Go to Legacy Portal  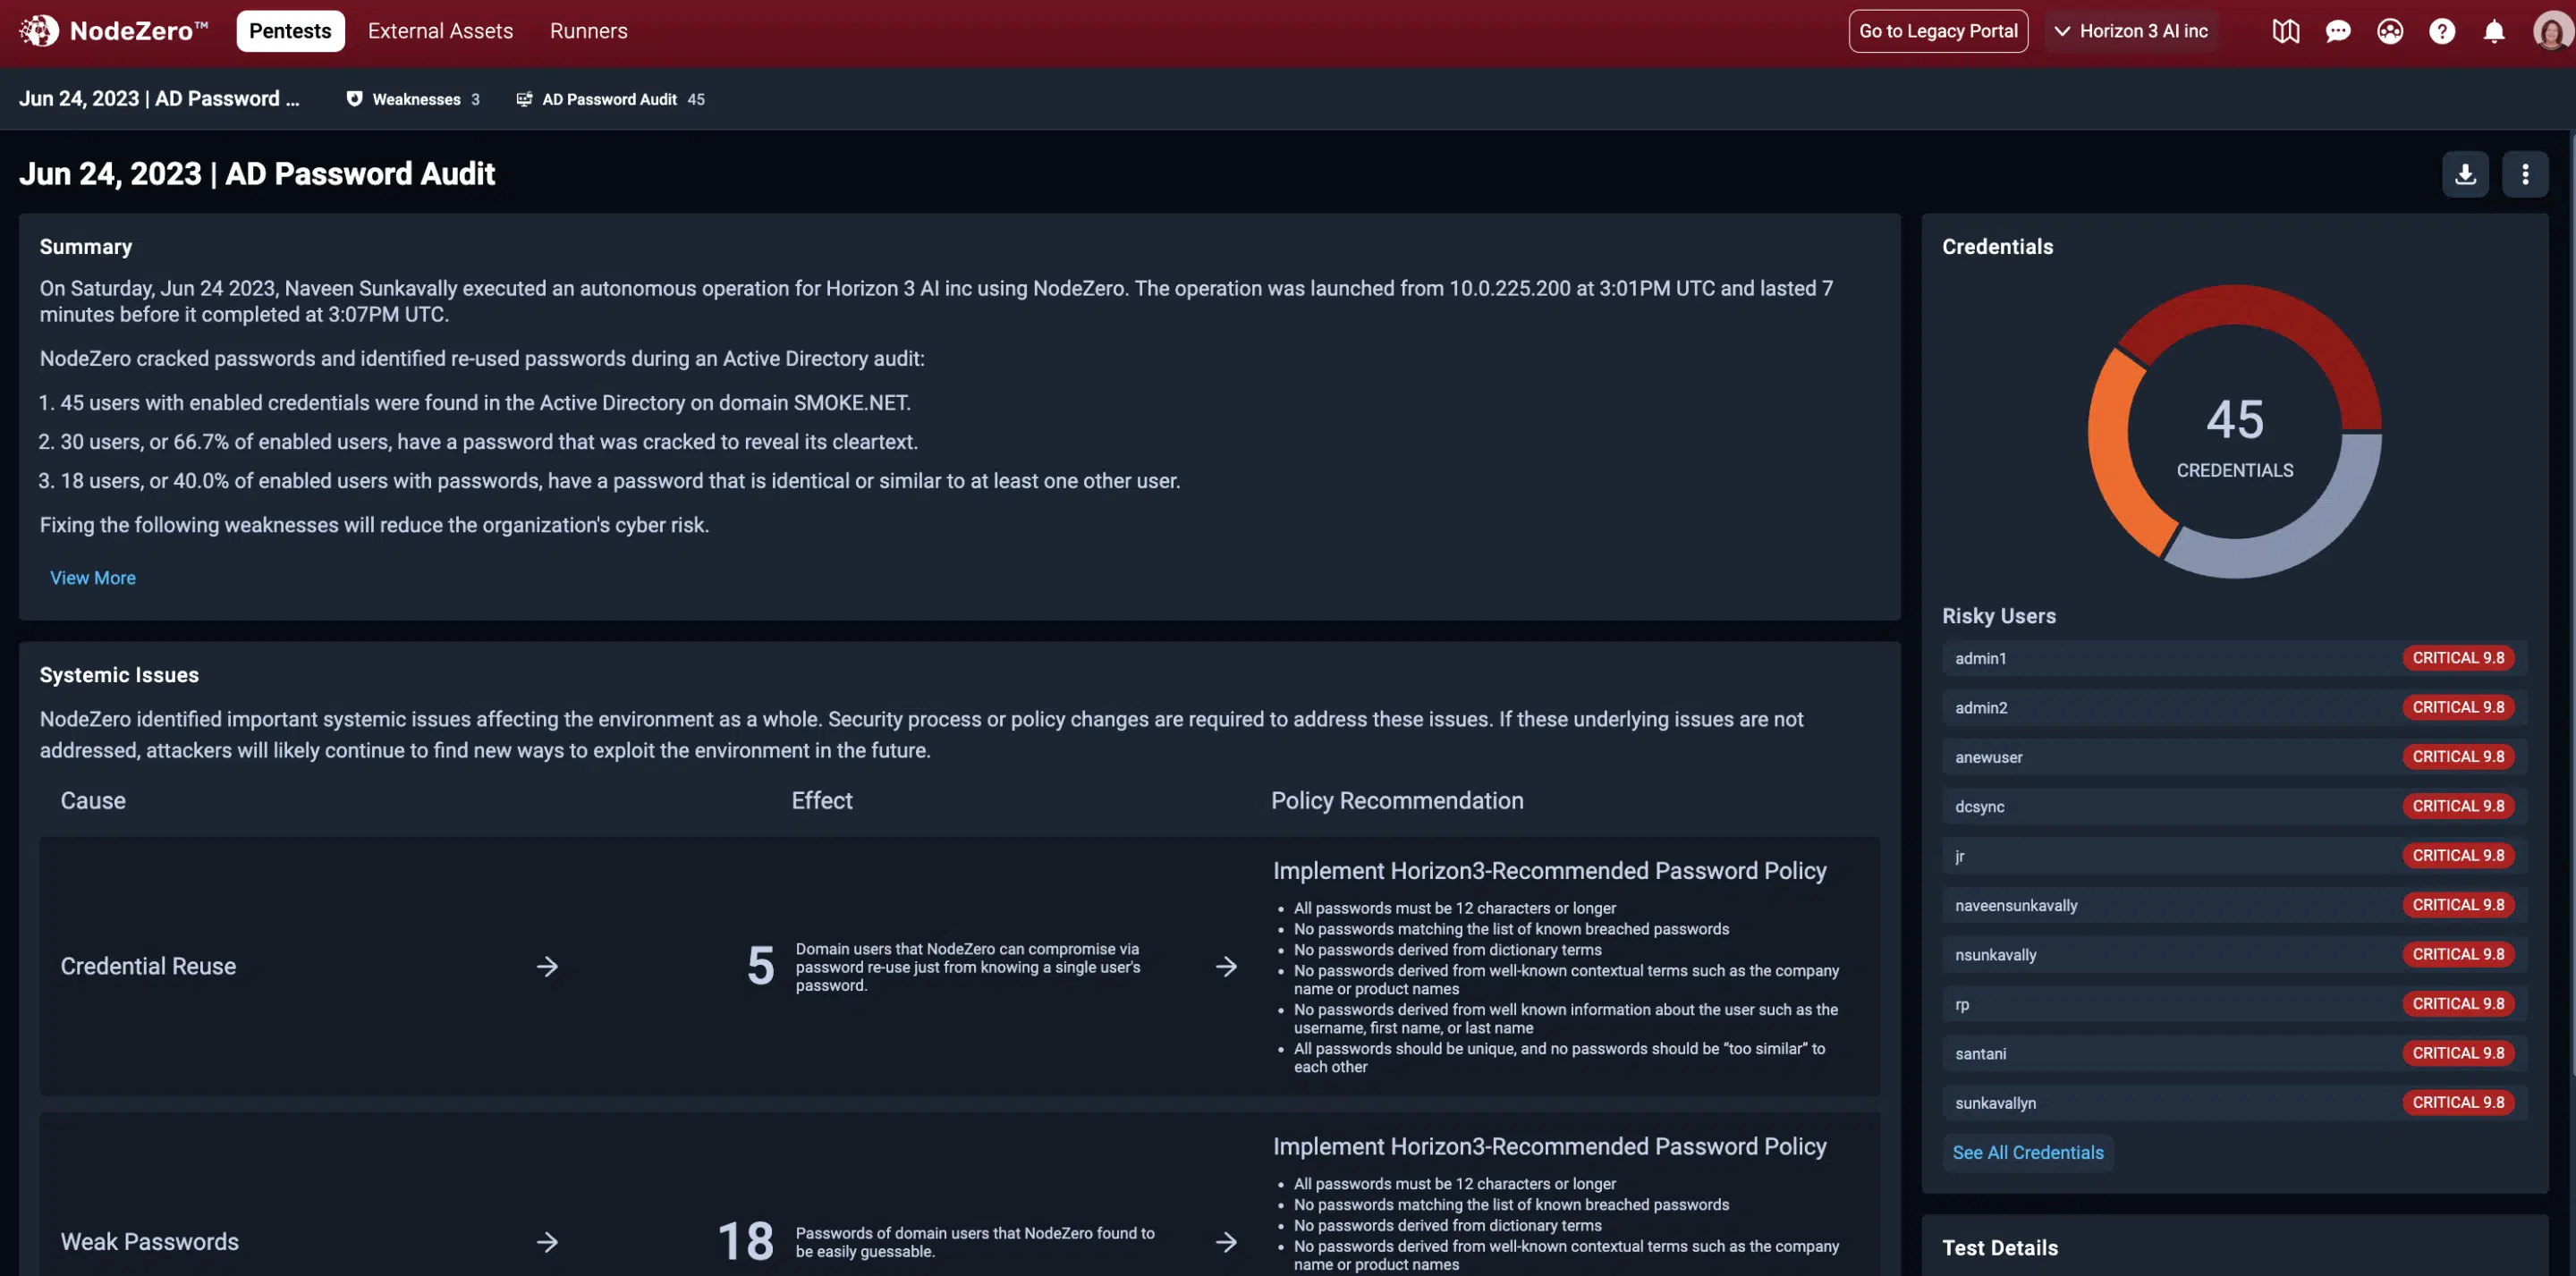1937,31
